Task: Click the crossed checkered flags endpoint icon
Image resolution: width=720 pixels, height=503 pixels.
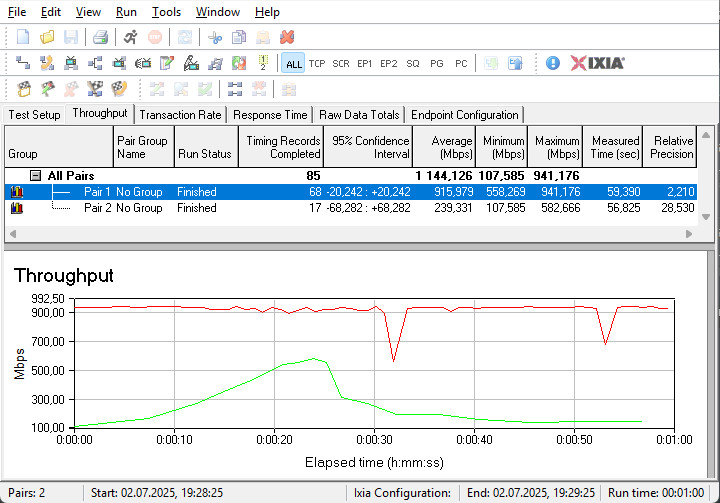Action: pyautogui.click(x=95, y=89)
